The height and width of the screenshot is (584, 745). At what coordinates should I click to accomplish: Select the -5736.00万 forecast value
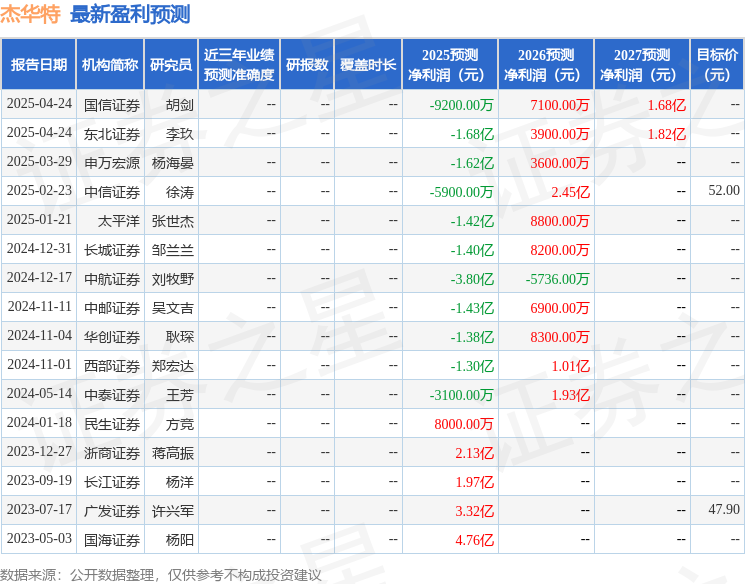tap(557, 279)
